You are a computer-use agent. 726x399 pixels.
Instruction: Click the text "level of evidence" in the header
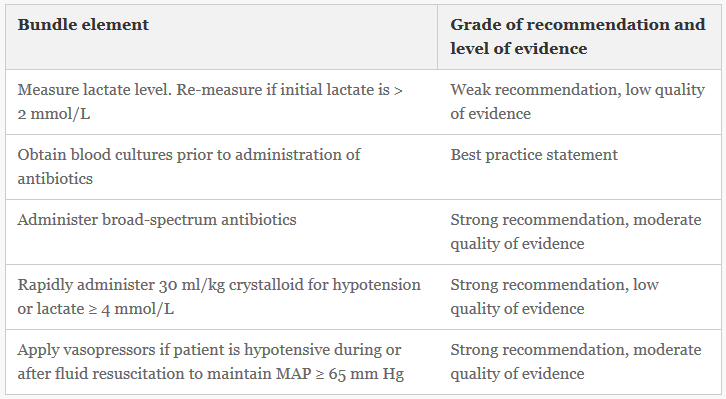tap(519, 49)
